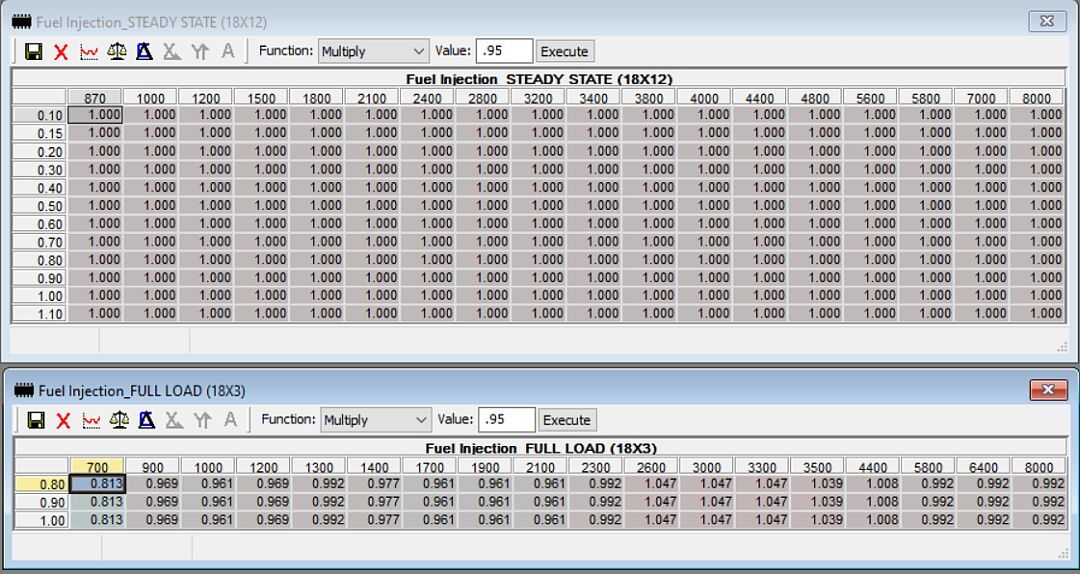The width and height of the screenshot is (1080, 574).
Task: Select STEADY STATE cell at row 0.40, column 1800
Action: pos(317,187)
